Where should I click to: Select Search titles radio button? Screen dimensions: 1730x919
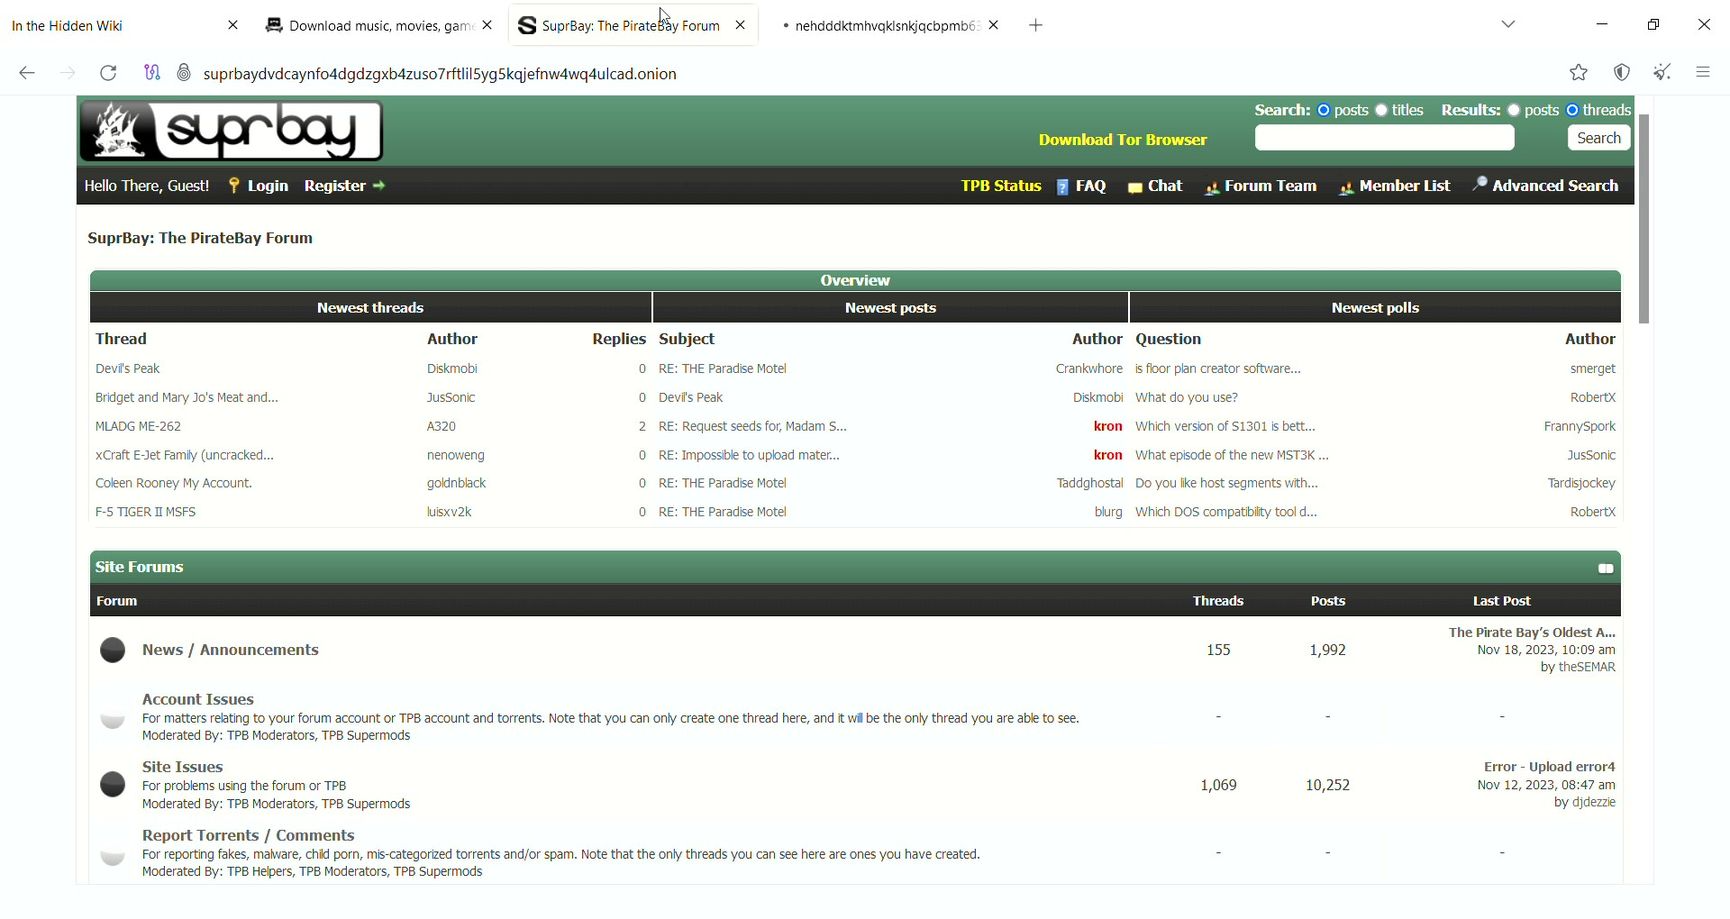[x=1381, y=110]
